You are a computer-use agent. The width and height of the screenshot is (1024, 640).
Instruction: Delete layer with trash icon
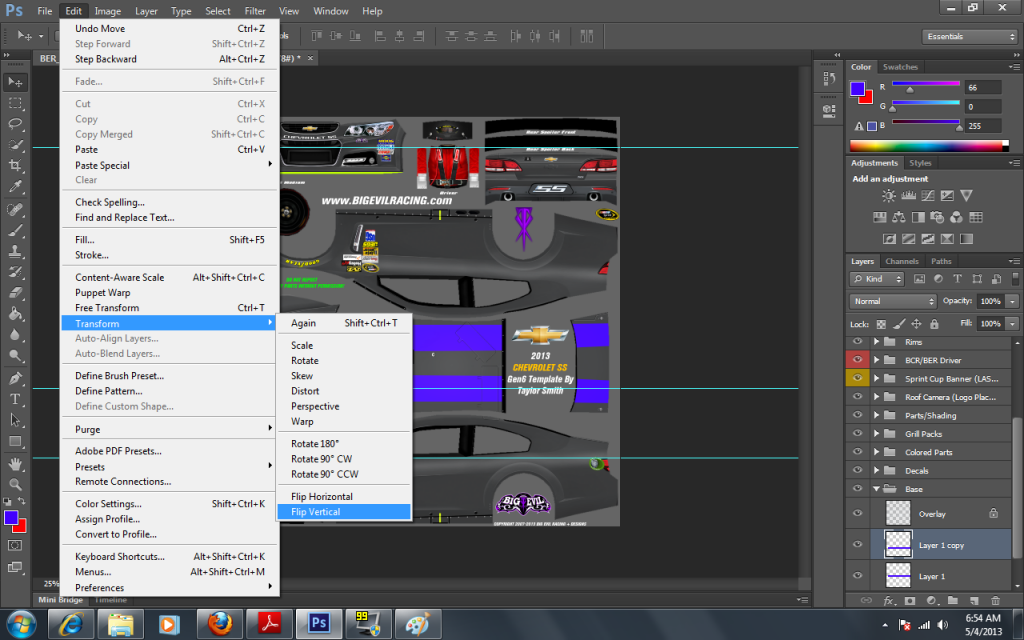point(995,600)
